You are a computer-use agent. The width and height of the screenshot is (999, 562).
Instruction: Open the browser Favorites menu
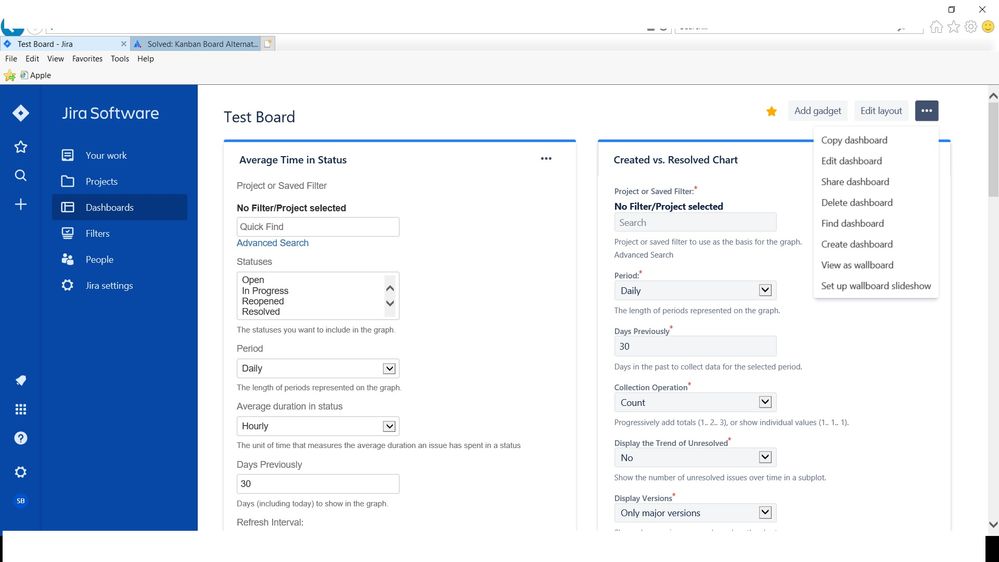point(87,59)
